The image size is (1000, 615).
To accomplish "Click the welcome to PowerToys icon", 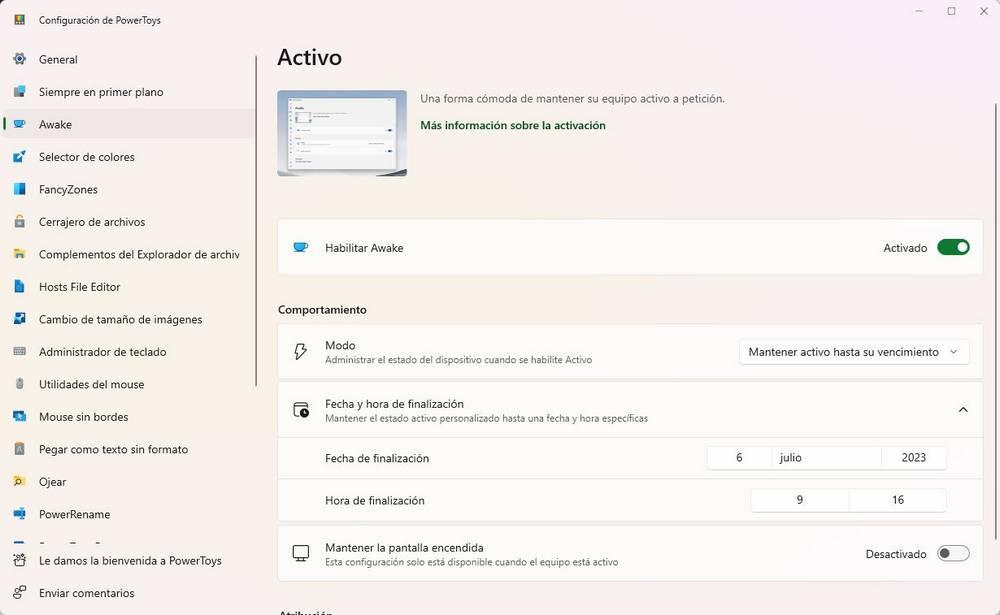I will 20,561.
